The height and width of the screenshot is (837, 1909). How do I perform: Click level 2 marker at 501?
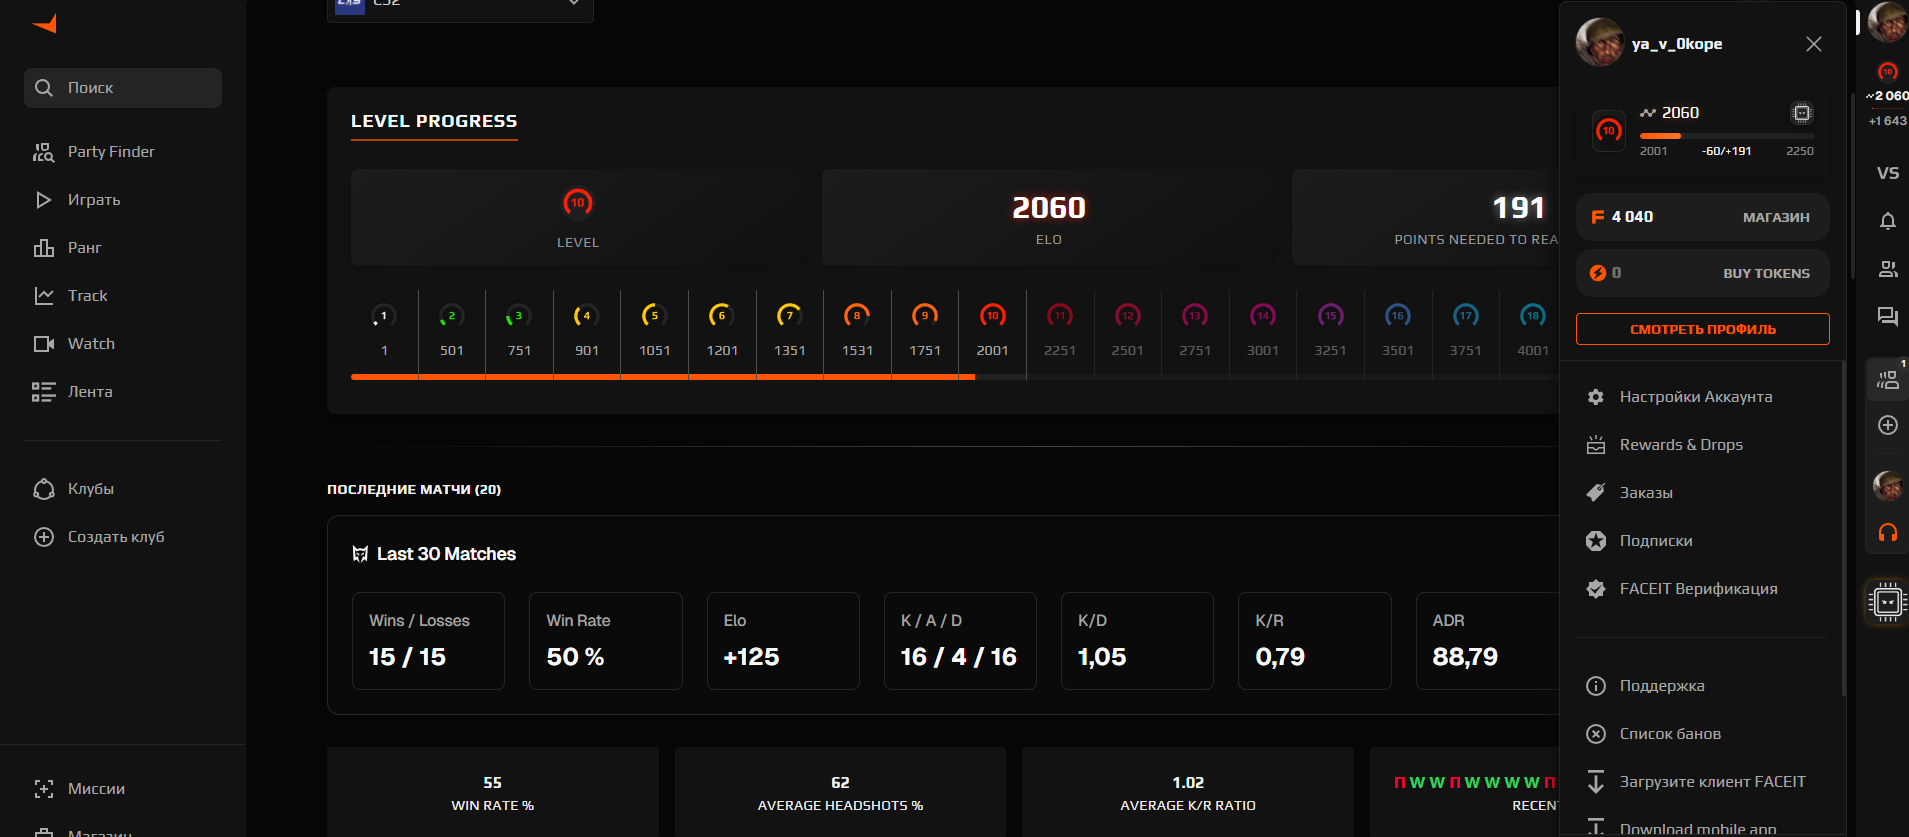452,316
